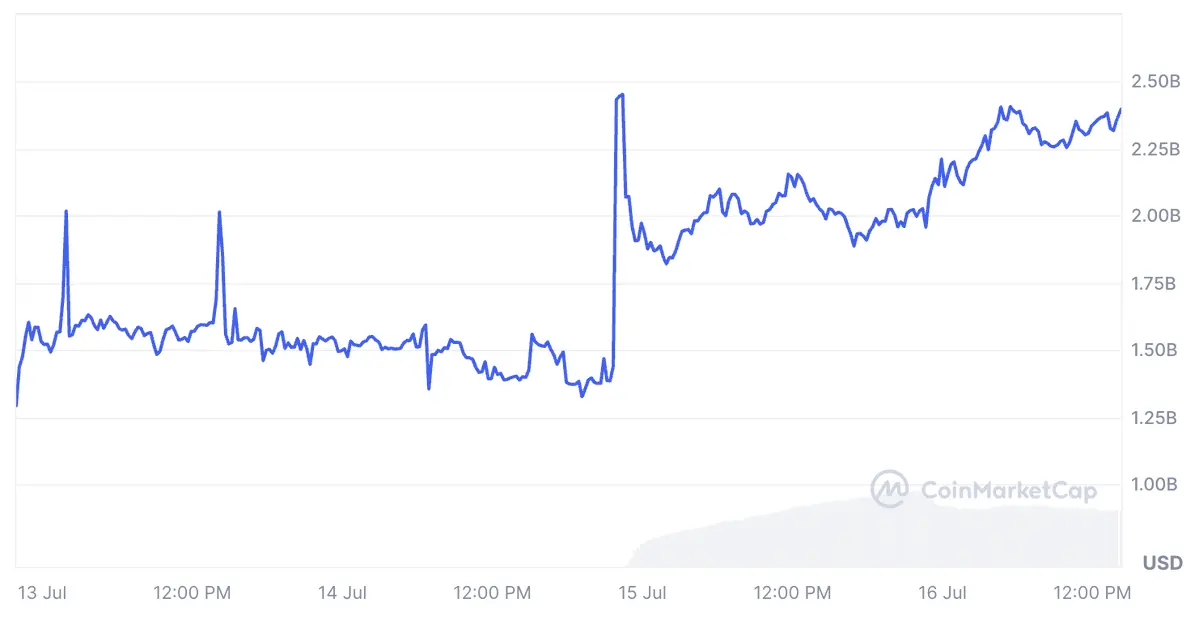Select the 14 Jul date label
Viewport: 1199px width, 641px height.
click(x=343, y=593)
